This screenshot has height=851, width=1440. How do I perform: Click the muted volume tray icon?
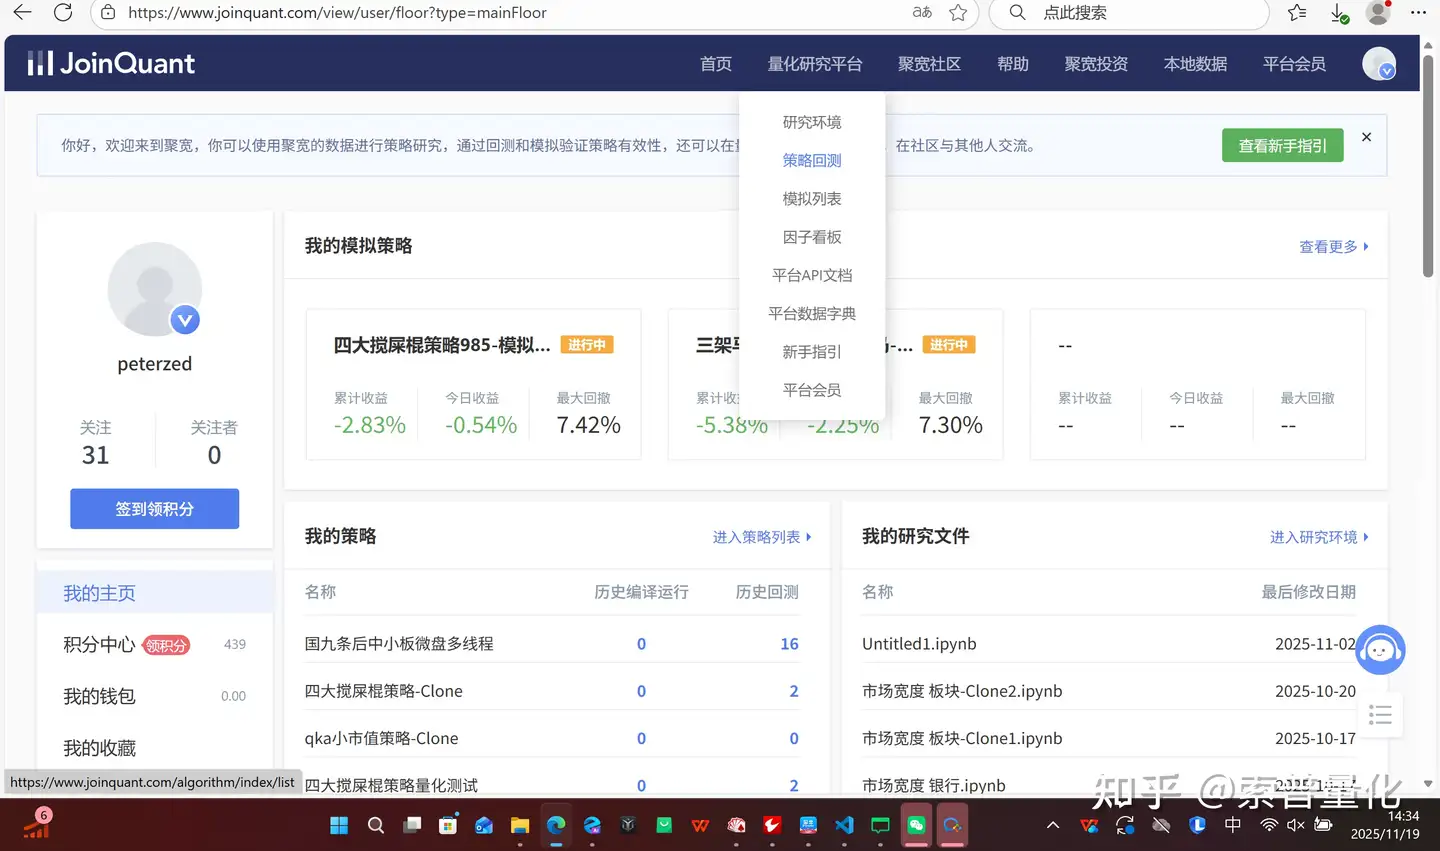(1296, 825)
